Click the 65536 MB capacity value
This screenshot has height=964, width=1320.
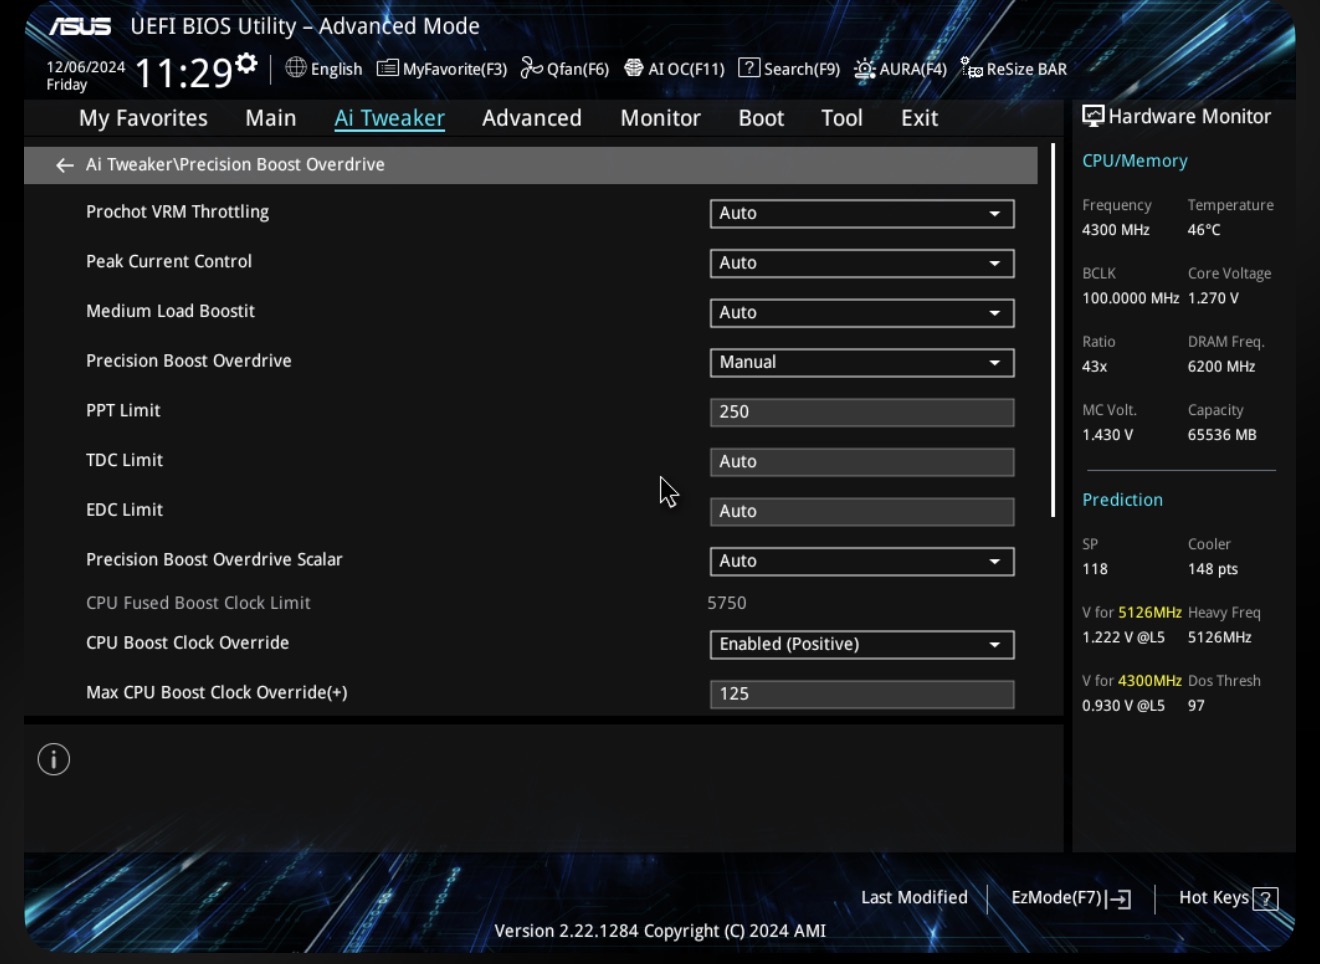pyautogui.click(x=1222, y=435)
